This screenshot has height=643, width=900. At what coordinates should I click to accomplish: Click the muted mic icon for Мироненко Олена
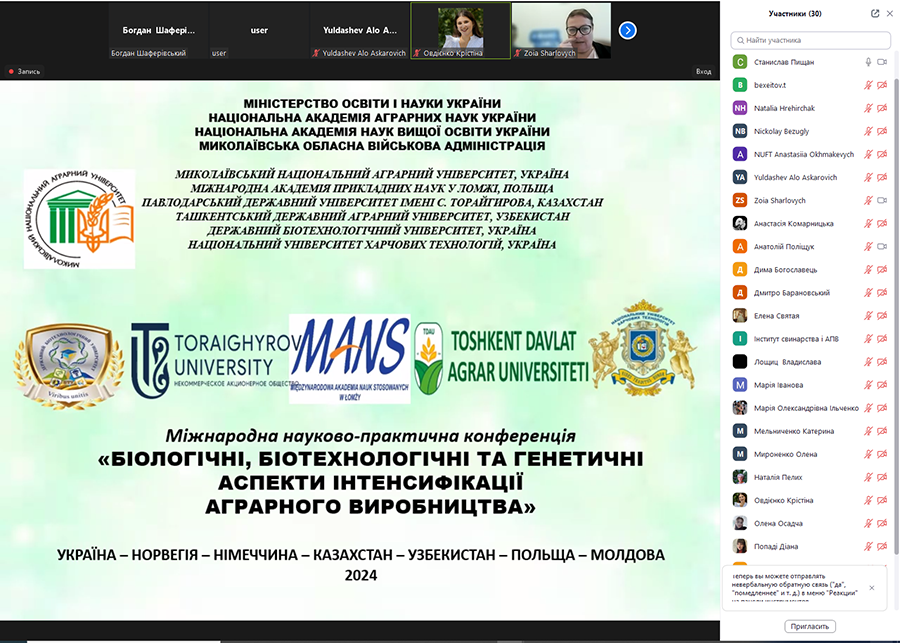(868, 454)
